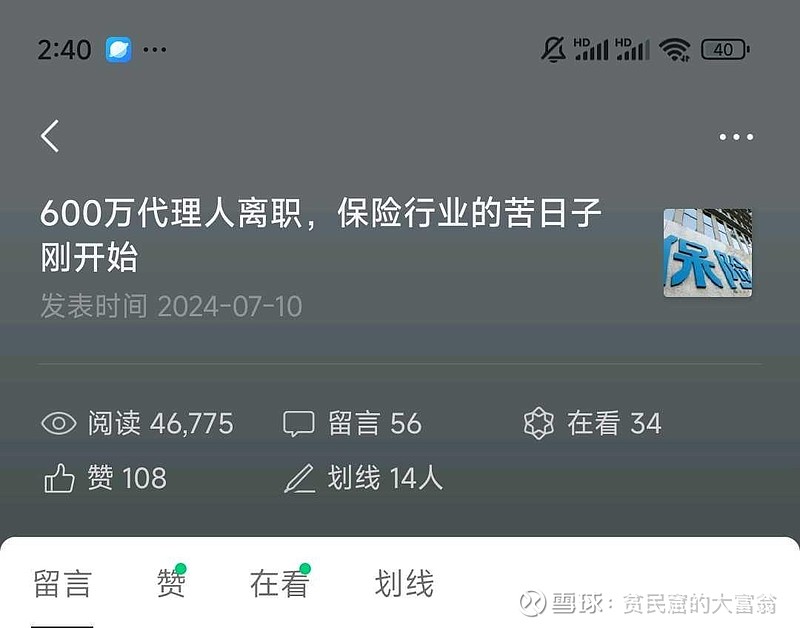Tap the 雪球 watermark author link
The height and width of the screenshot is (628, 800).
point(648,604)
